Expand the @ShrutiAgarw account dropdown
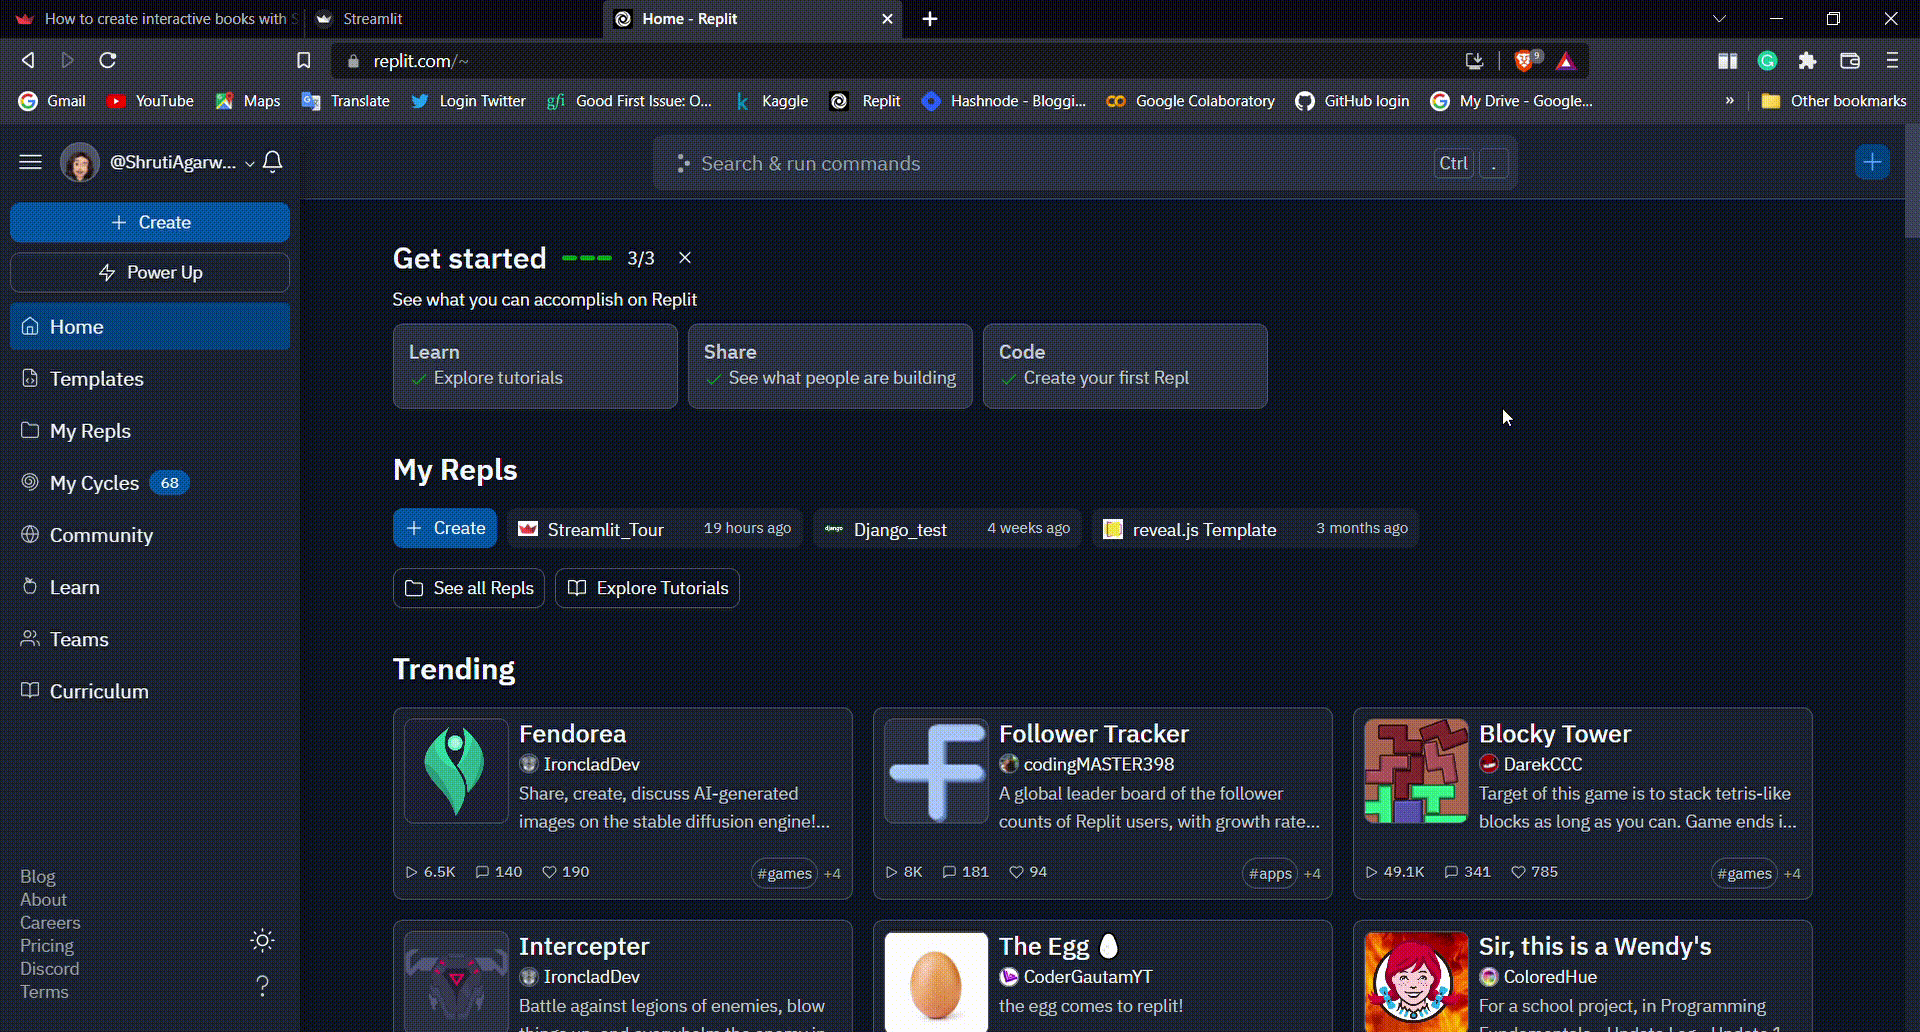The height and width of the screenshot is (1032, 1920). (x=249, y=163)
